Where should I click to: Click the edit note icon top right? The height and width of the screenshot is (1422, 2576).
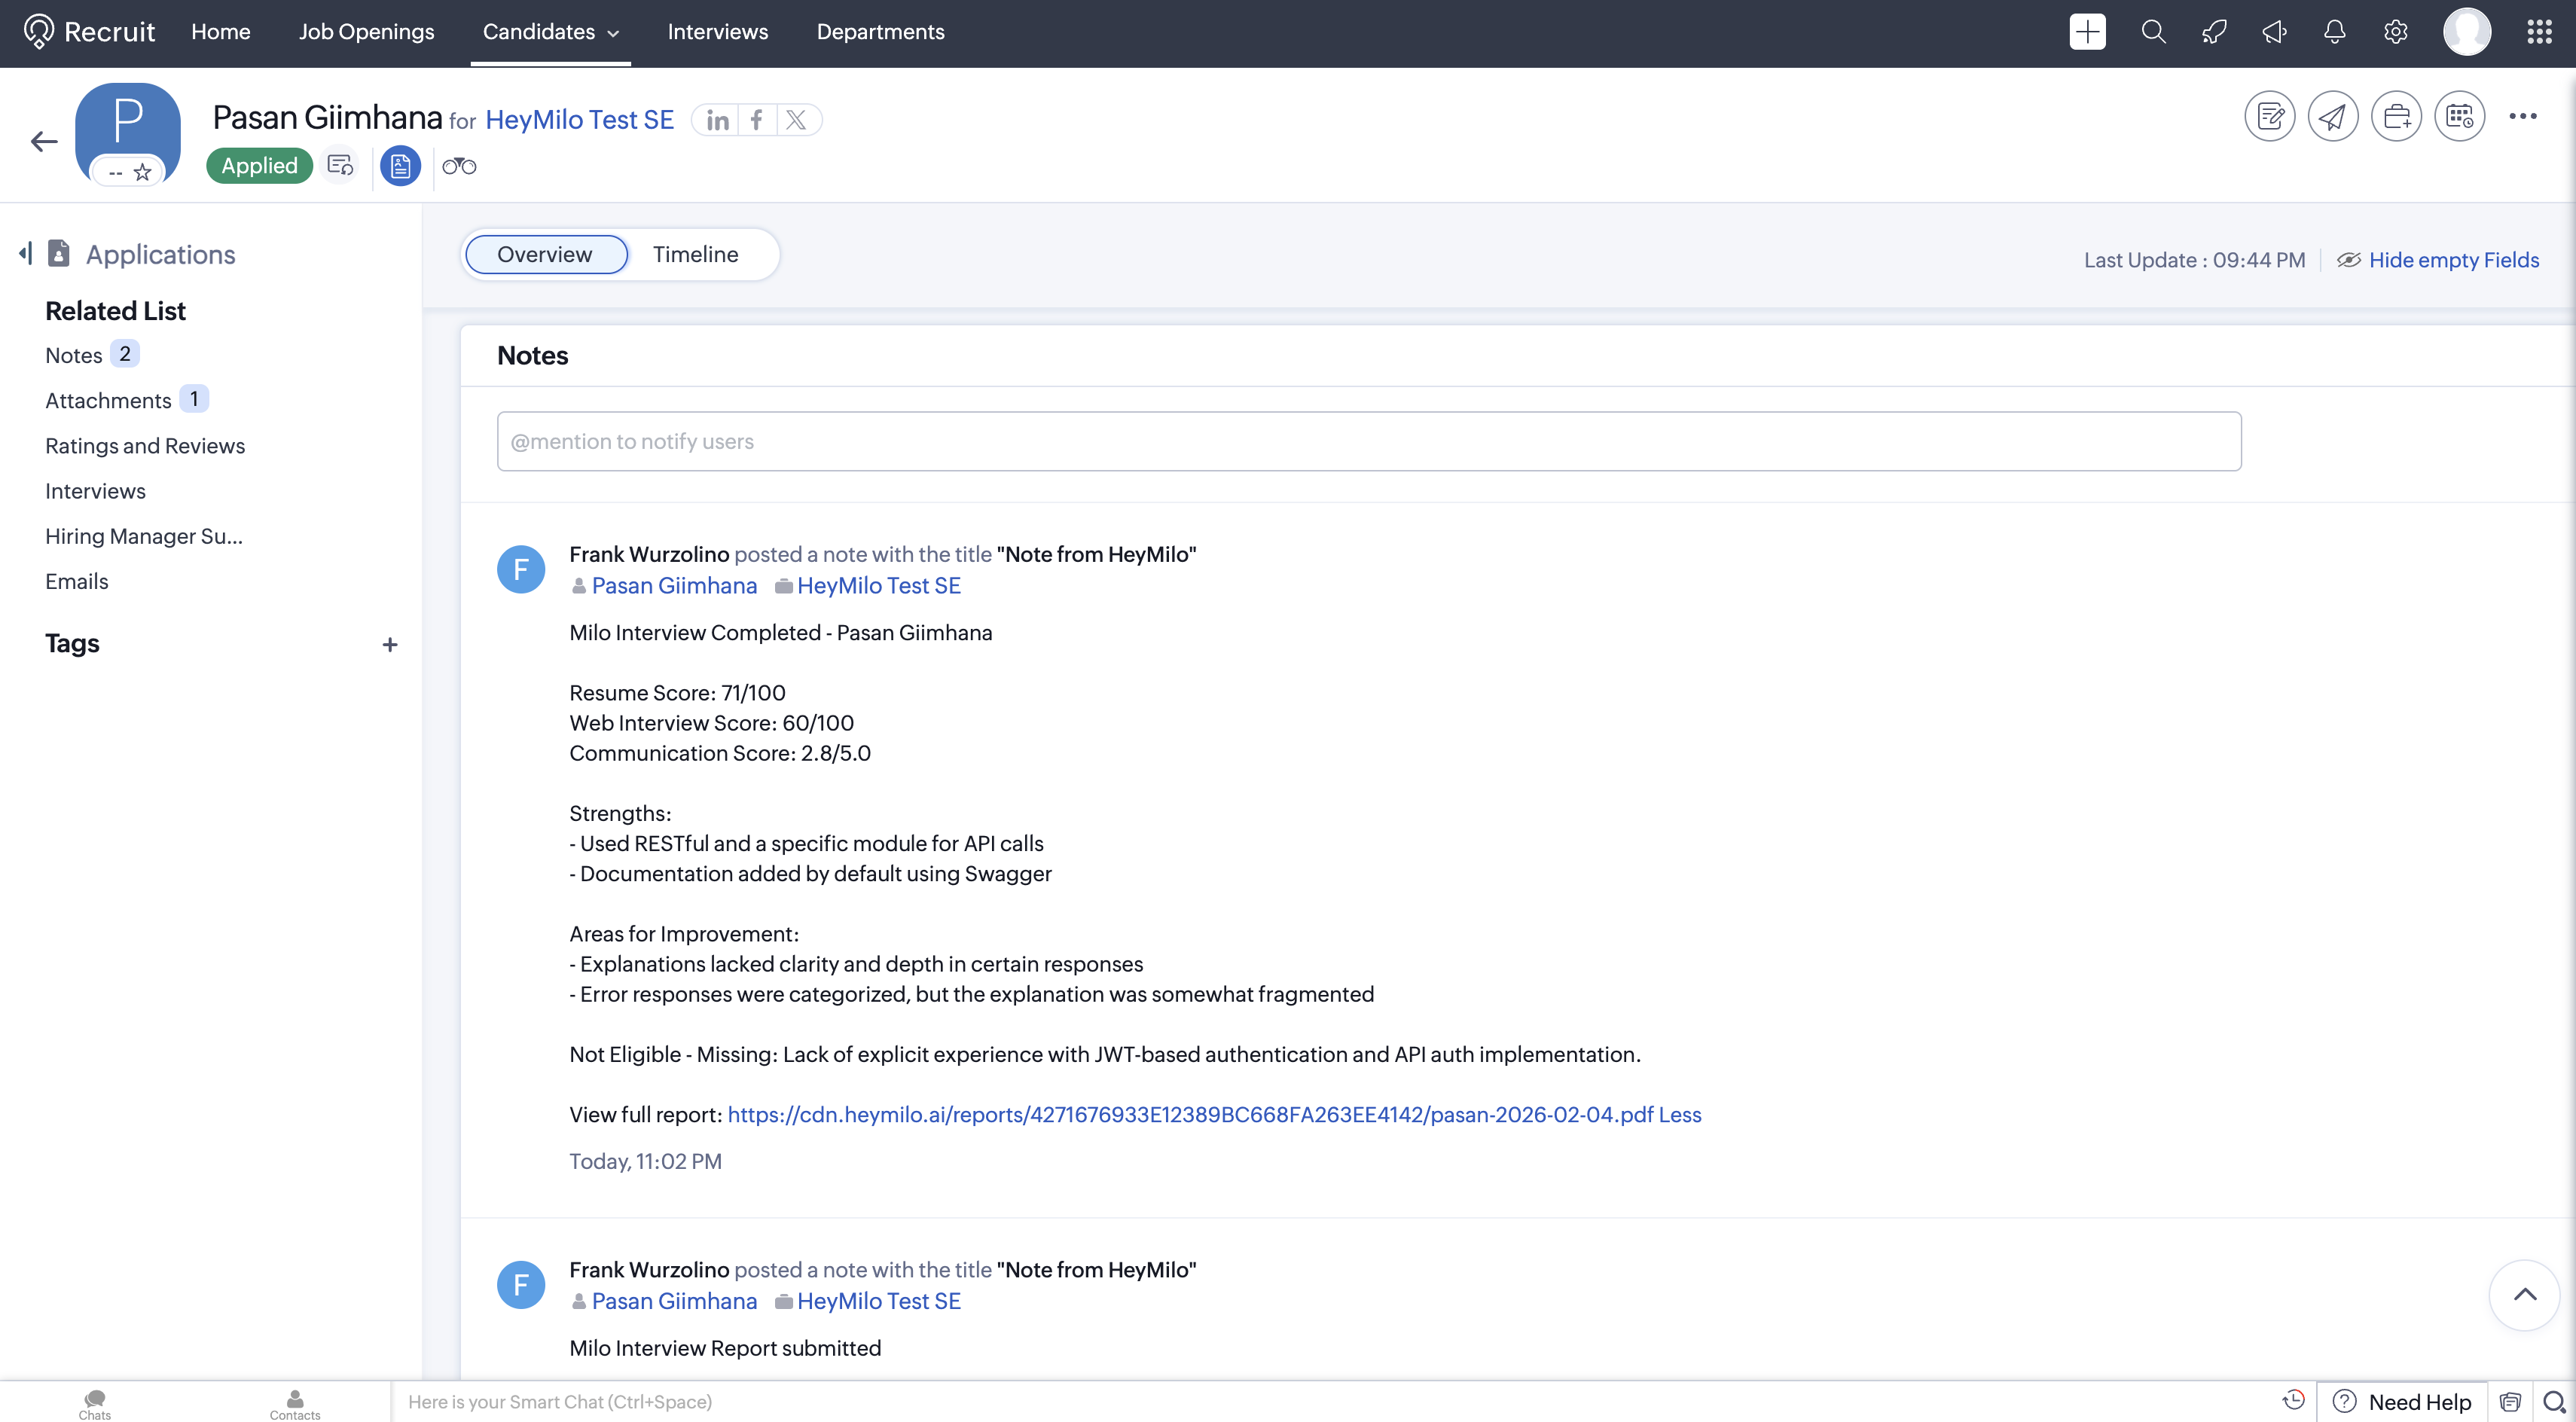(x=2269, y=117)
